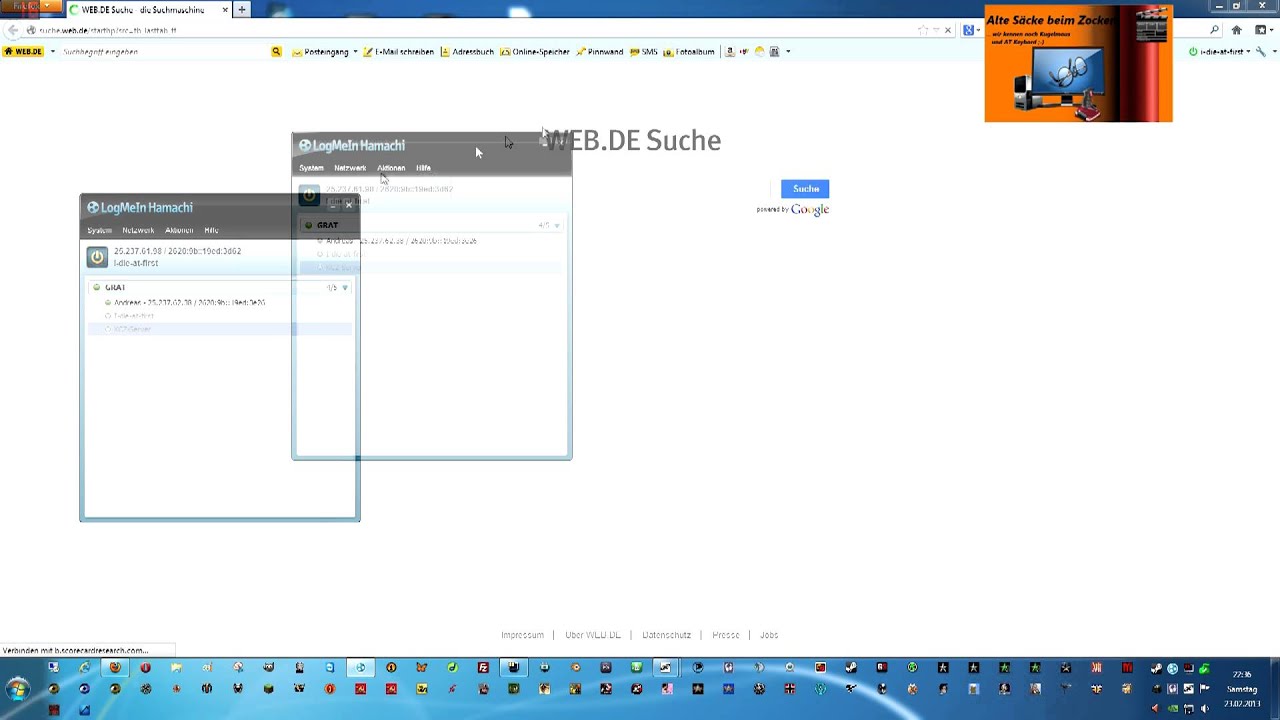Open System menu in front Hamachi window
Screen dimensions: 1280x720
99,230
